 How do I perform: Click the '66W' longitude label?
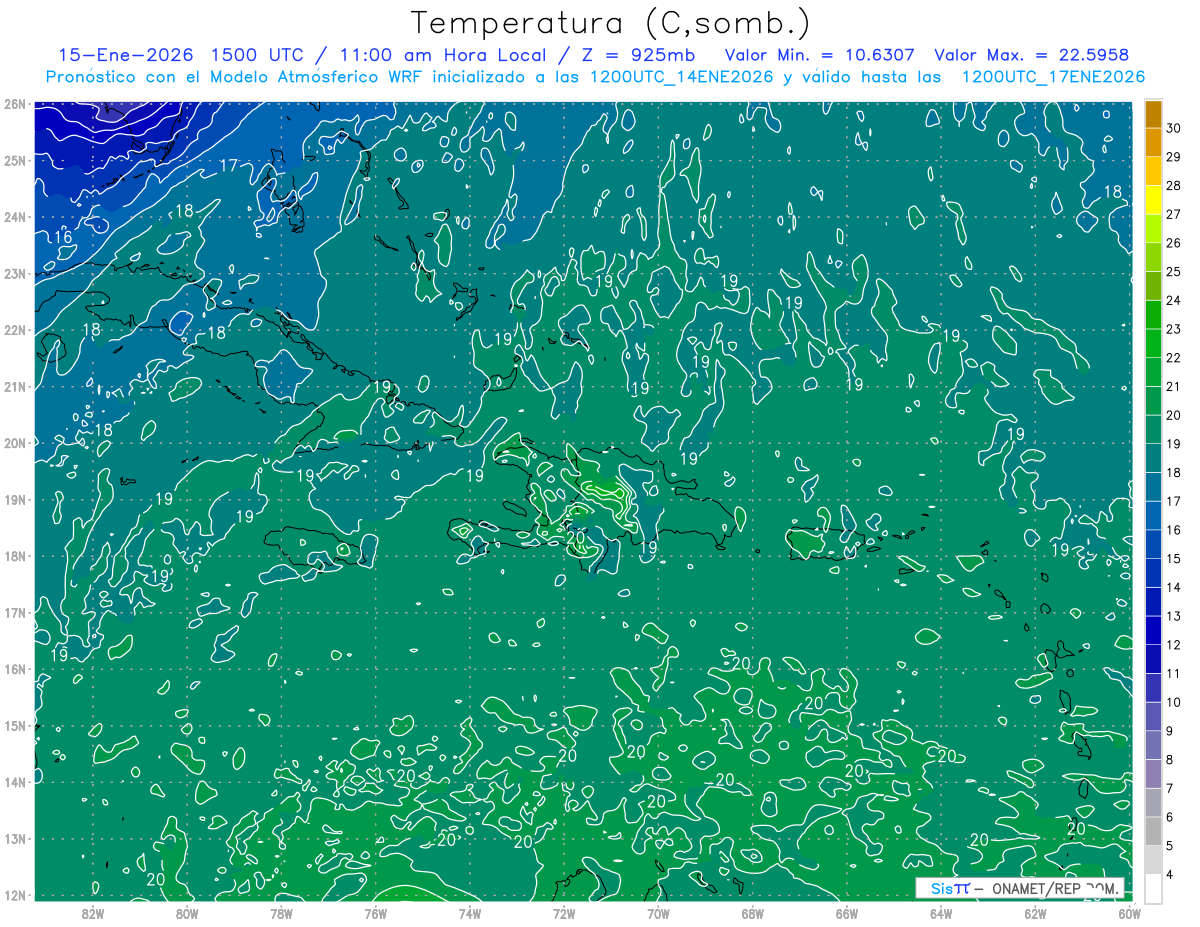tap(847, 913)
